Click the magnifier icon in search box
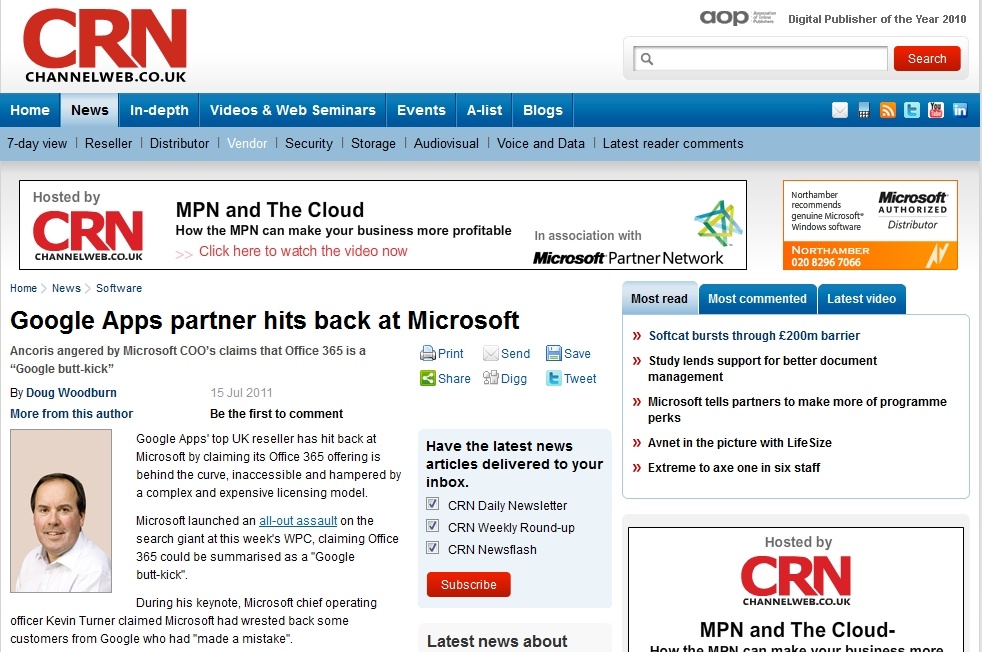This screenshot has width=982, height=652. point(647,59)
